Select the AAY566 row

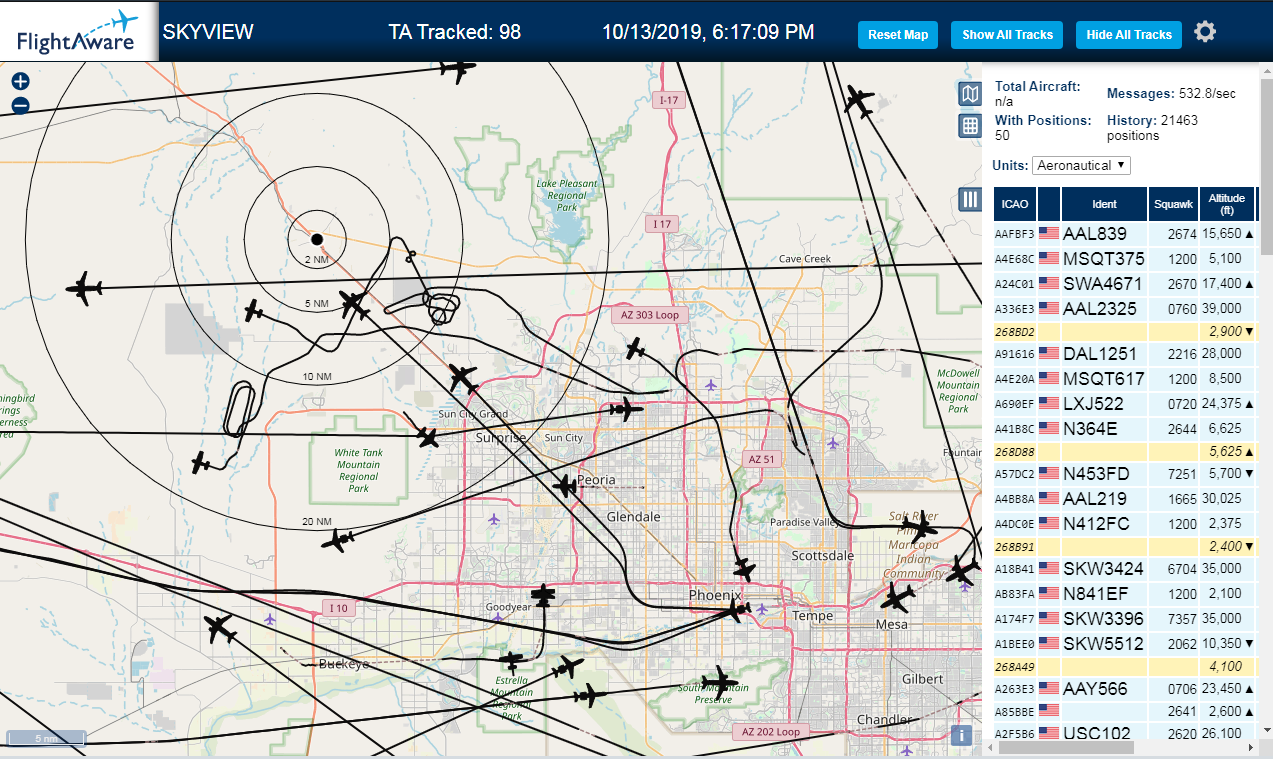click(x=1125, y=689)
